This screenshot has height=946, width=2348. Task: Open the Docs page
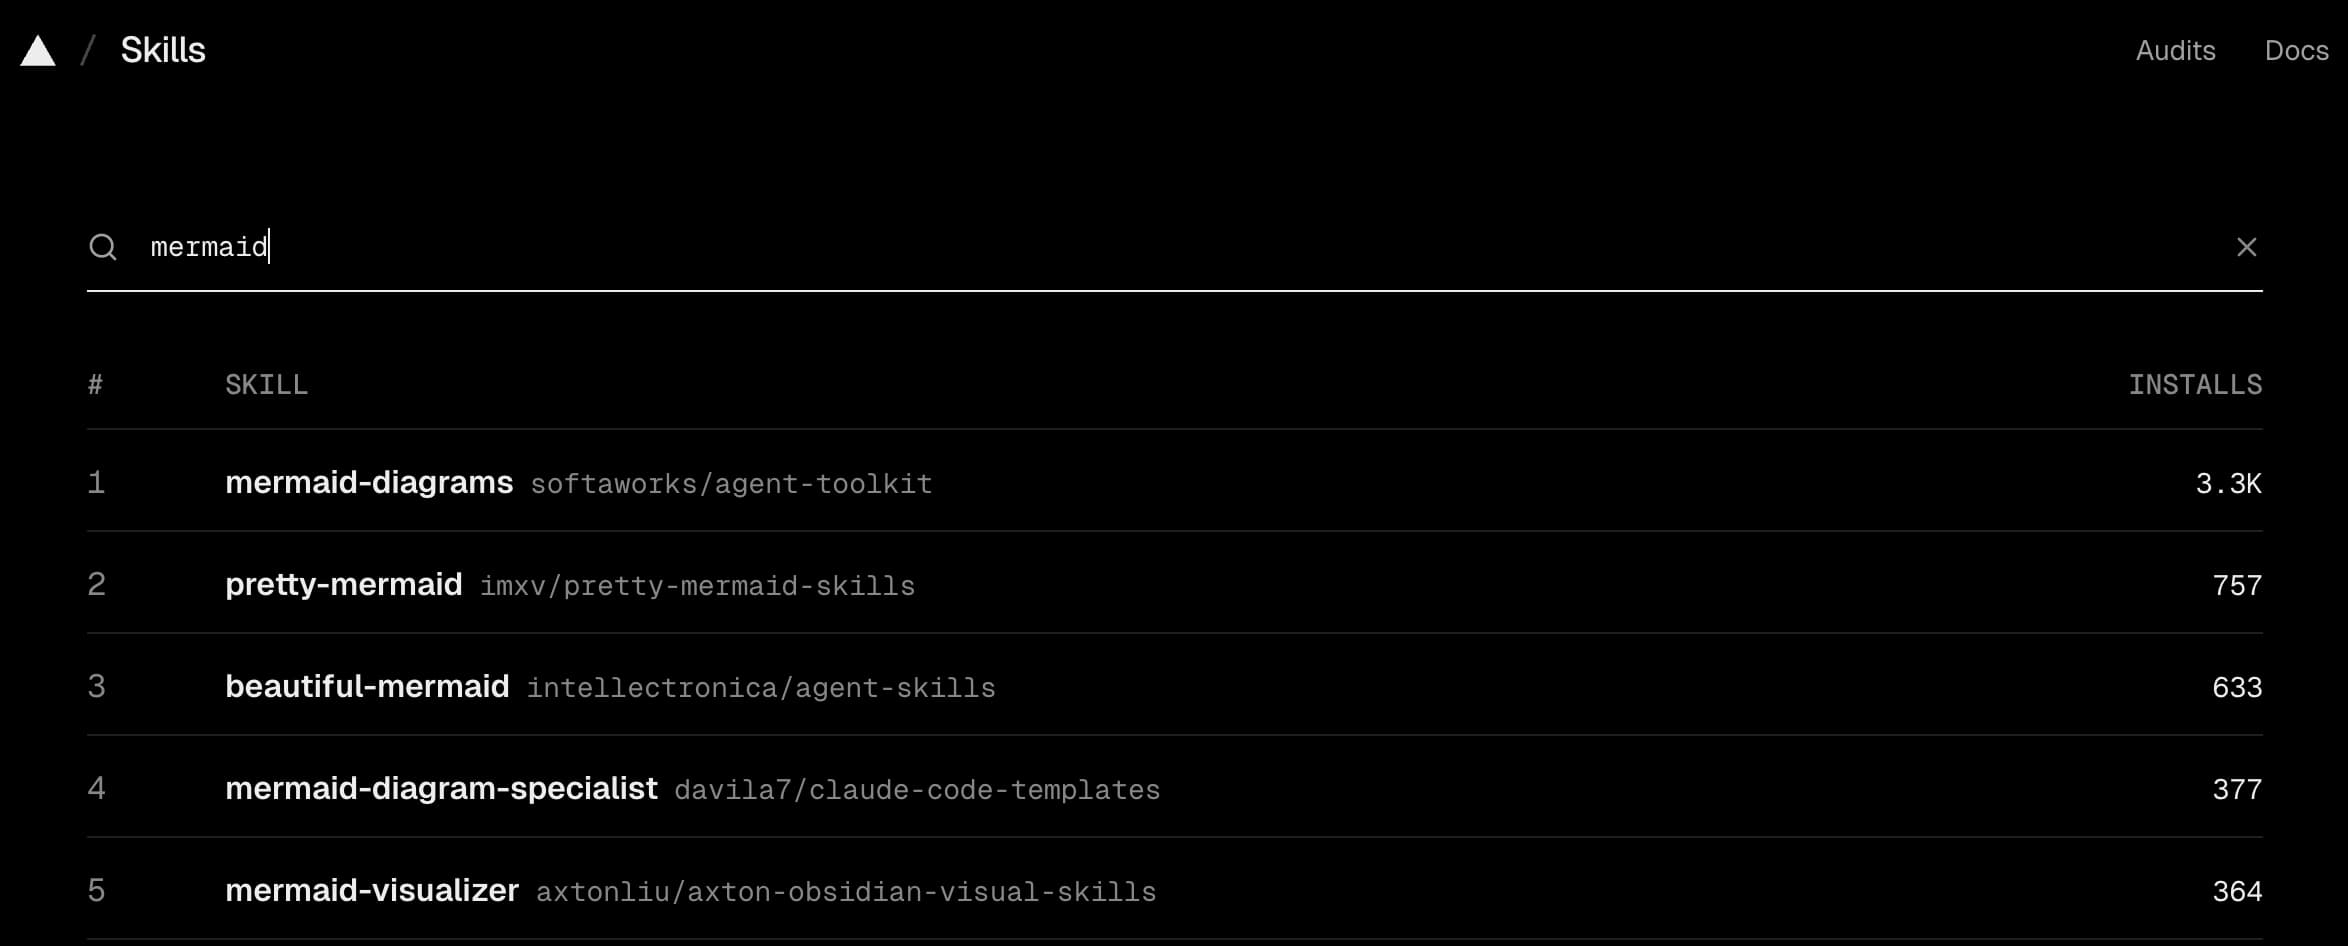(2296, 51)
